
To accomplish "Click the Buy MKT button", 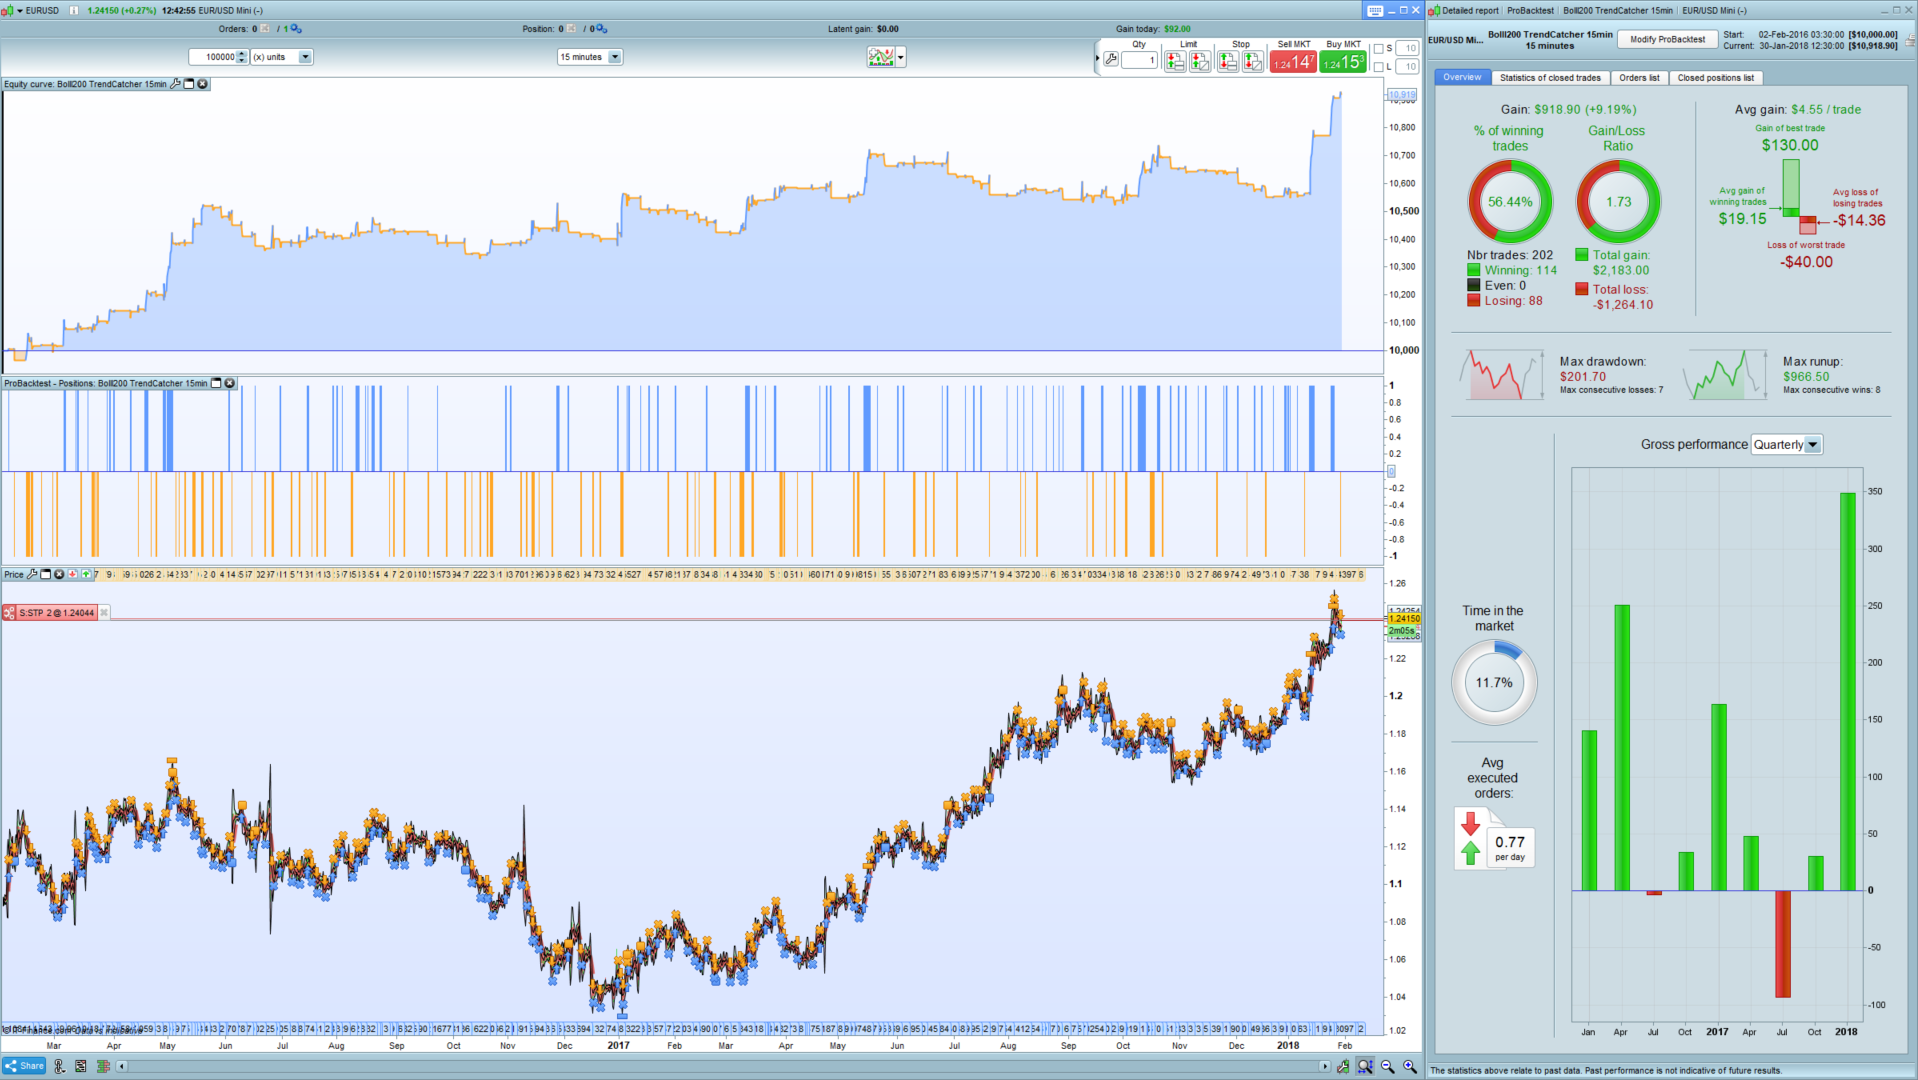I will [1343, 62].
